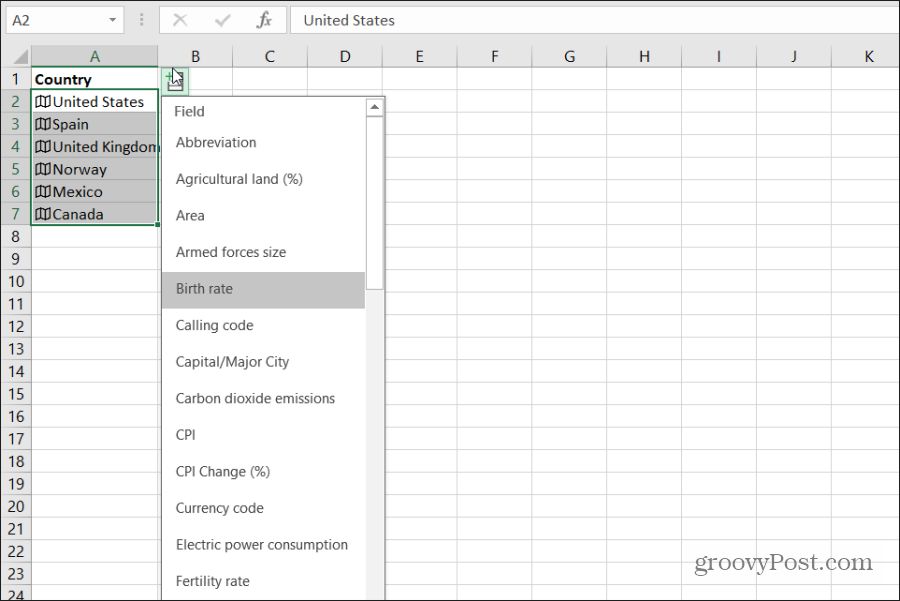This screenshot has width=900, height=601.
Task: Select column D header
Action: point(344,57)
